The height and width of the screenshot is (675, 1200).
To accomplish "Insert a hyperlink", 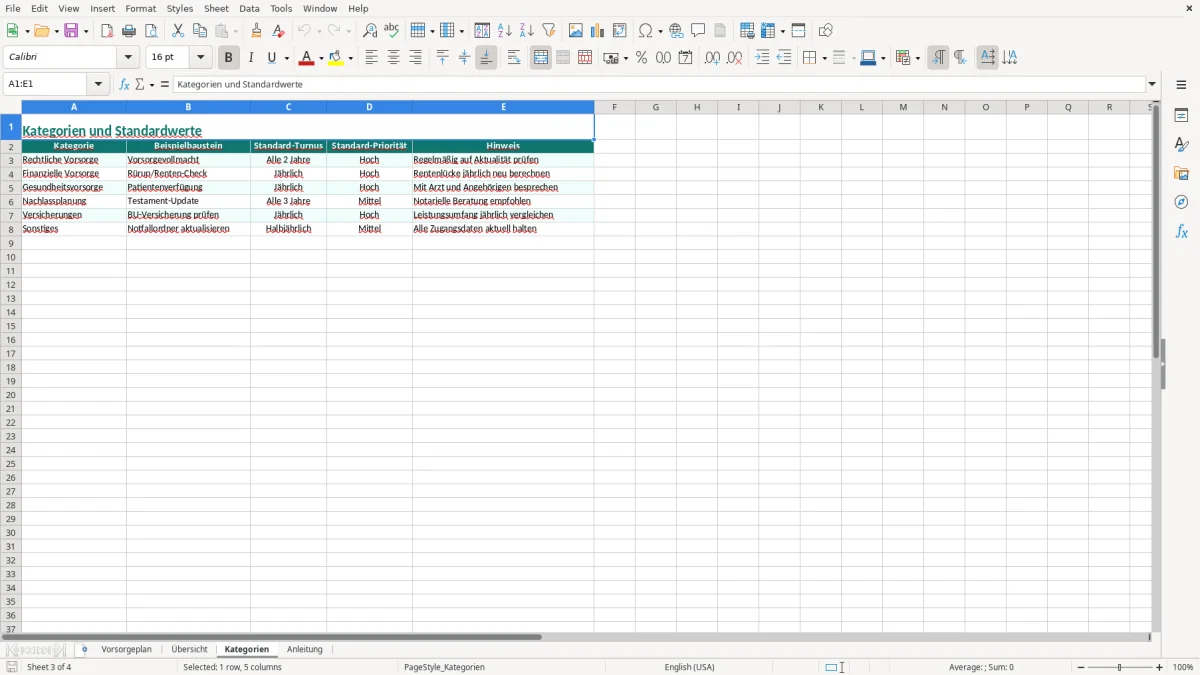I will pyautogui.click(x=676, y=31).
